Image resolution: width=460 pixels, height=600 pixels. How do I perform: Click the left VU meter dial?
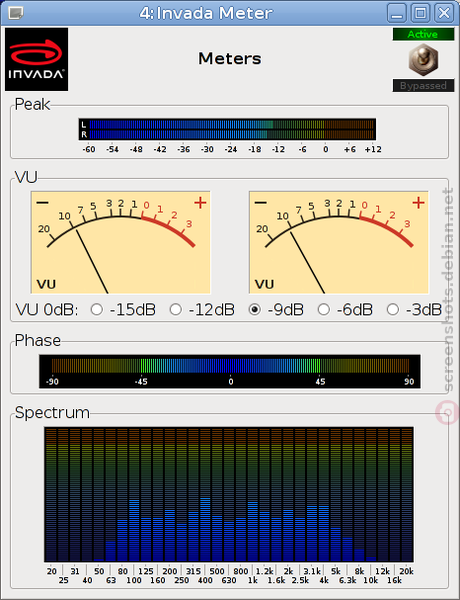click(121, 243)
